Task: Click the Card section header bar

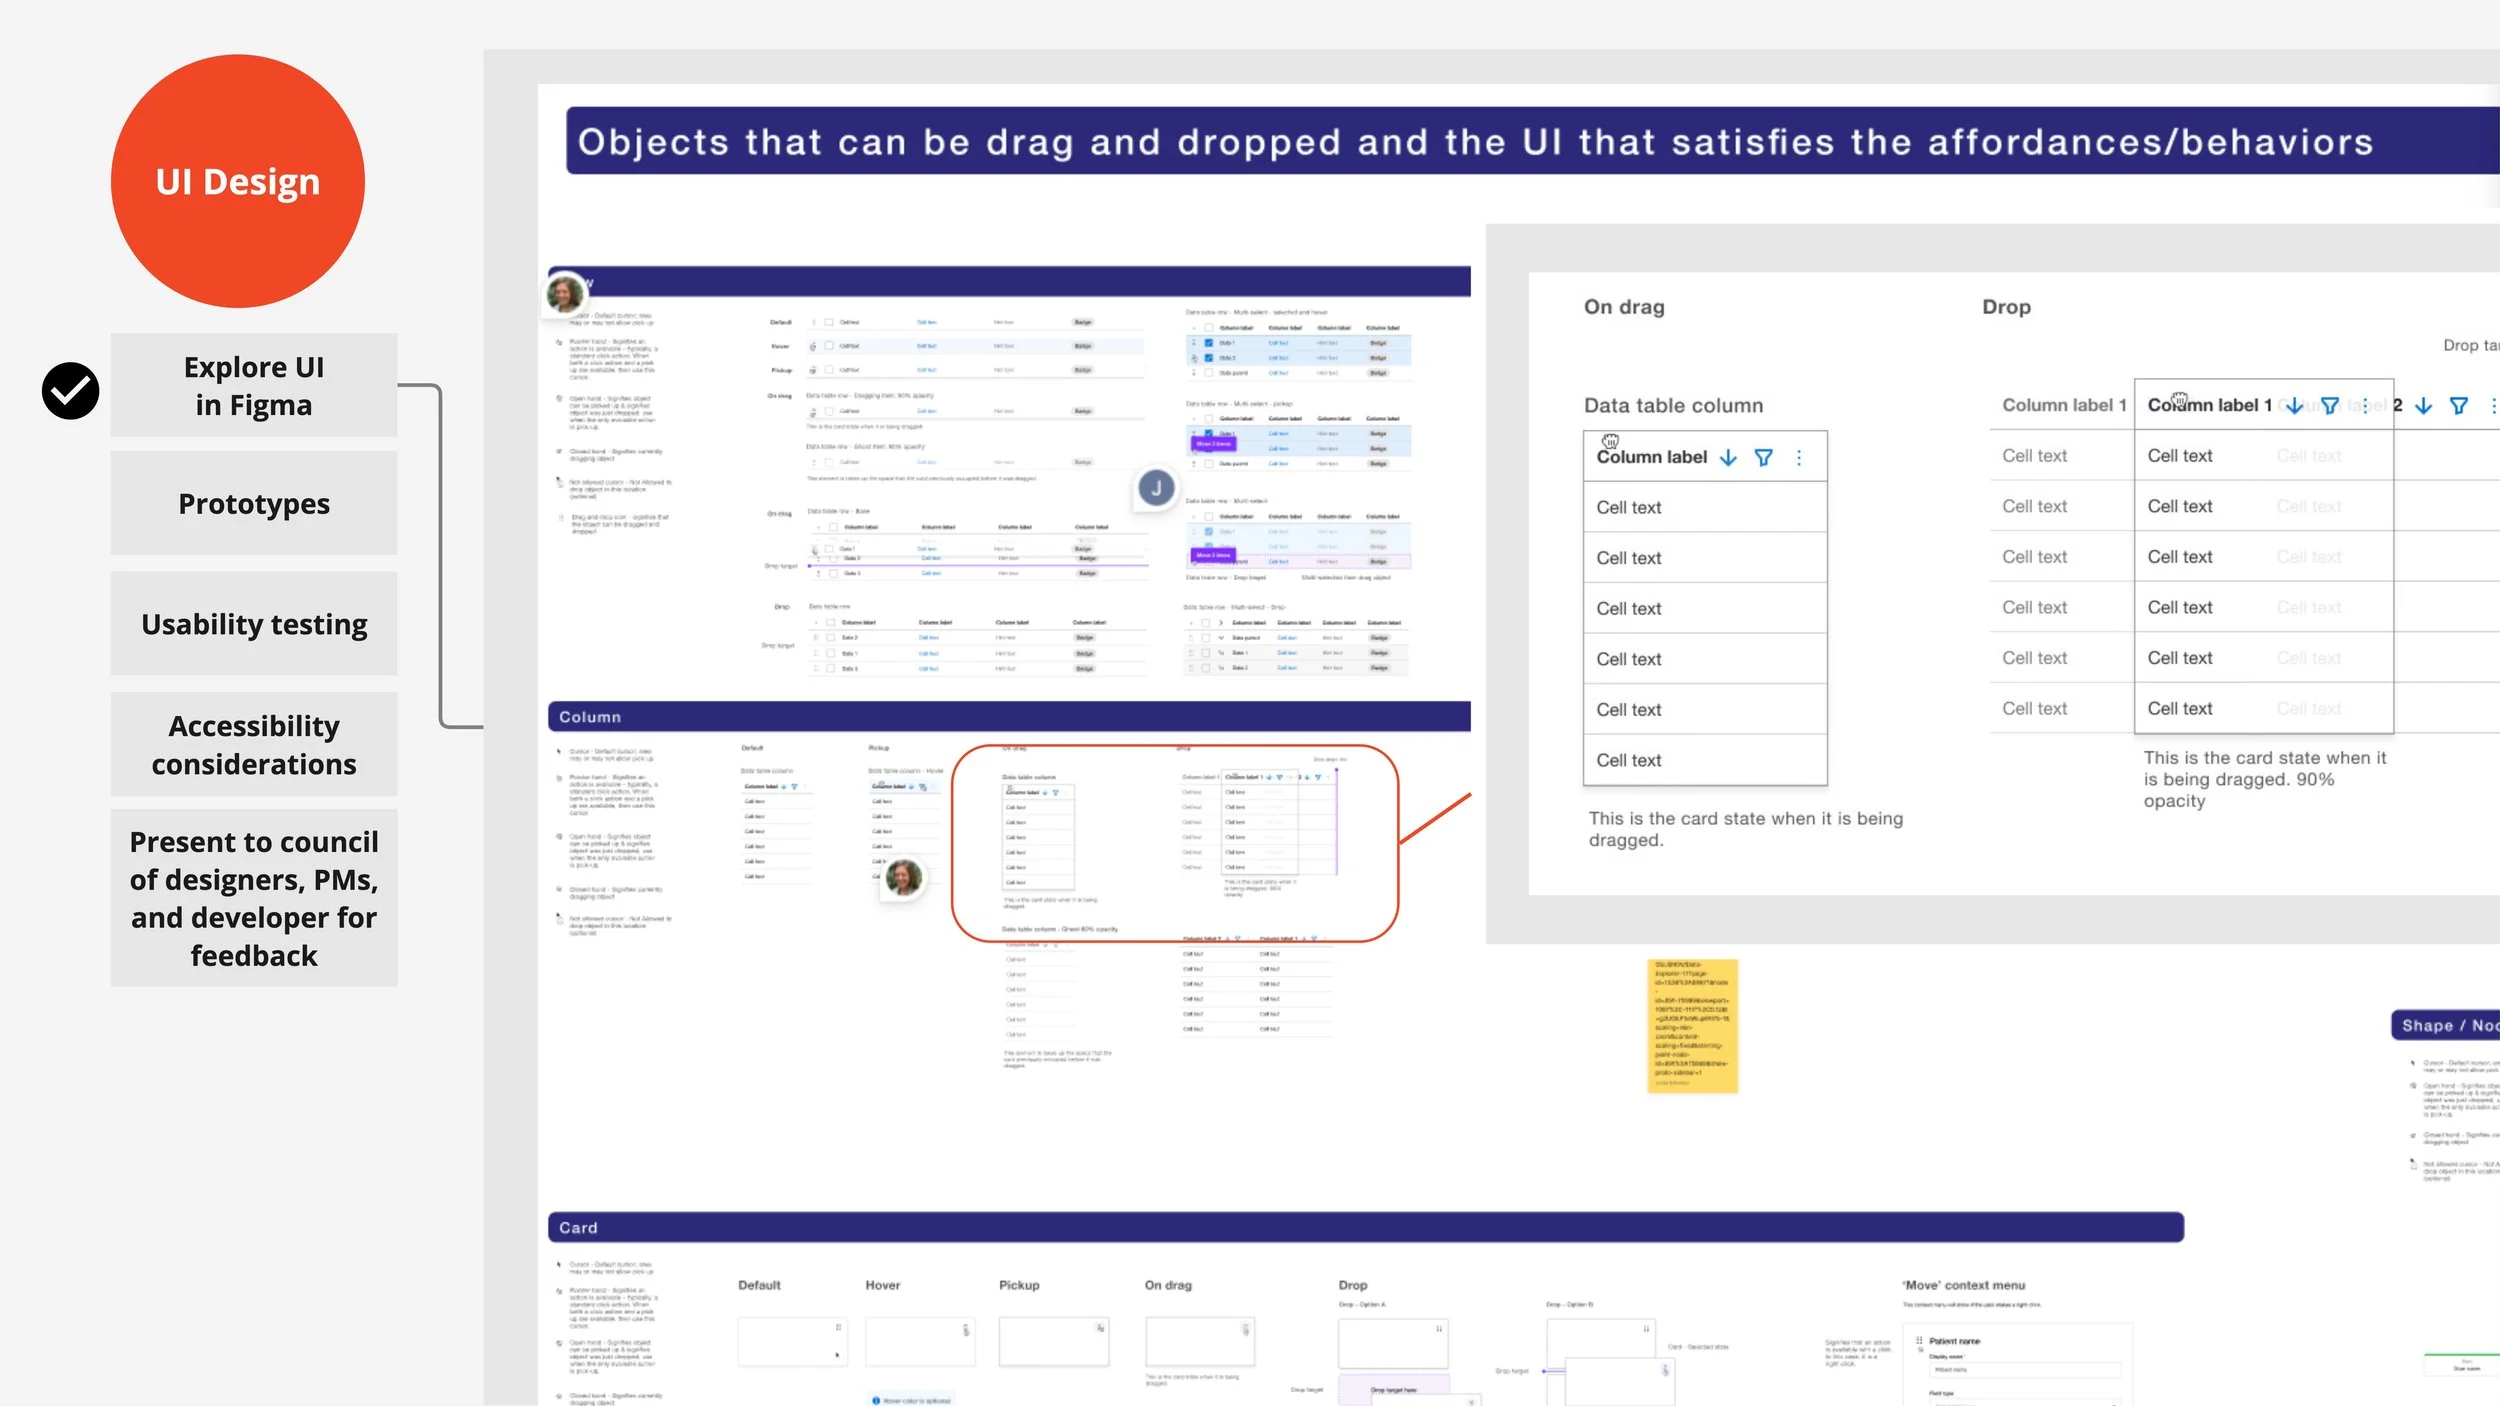Action: pyautogui.click(x=1365, y=1228)
